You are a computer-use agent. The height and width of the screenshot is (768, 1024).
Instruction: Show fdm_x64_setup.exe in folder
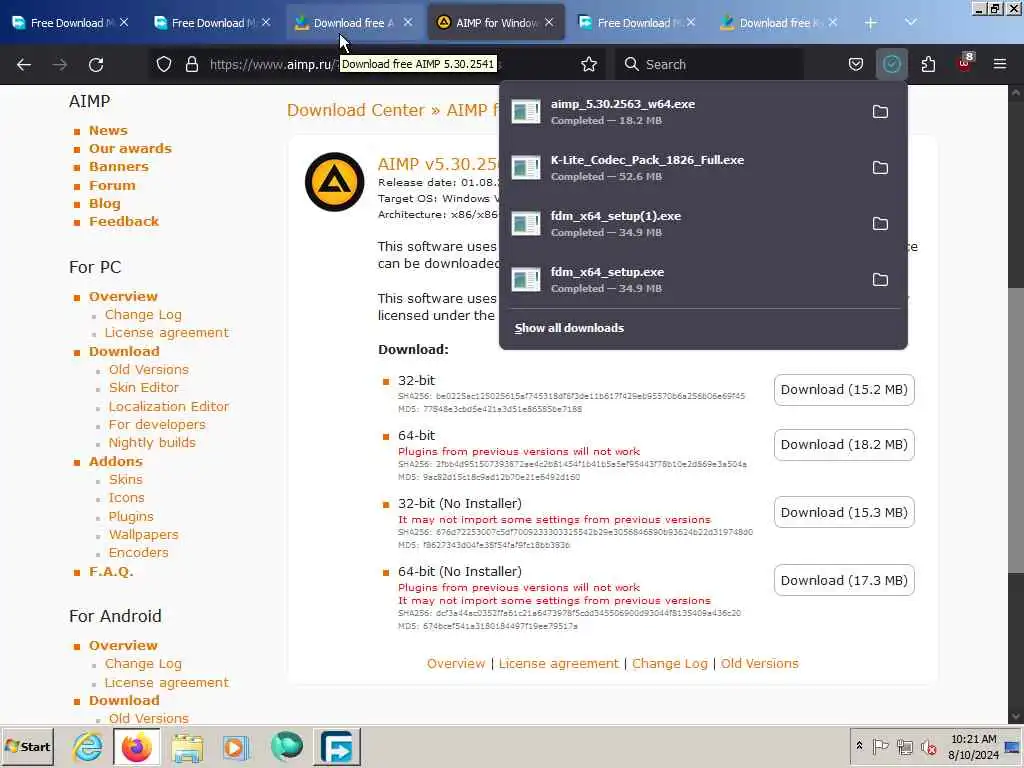(880, 280)
